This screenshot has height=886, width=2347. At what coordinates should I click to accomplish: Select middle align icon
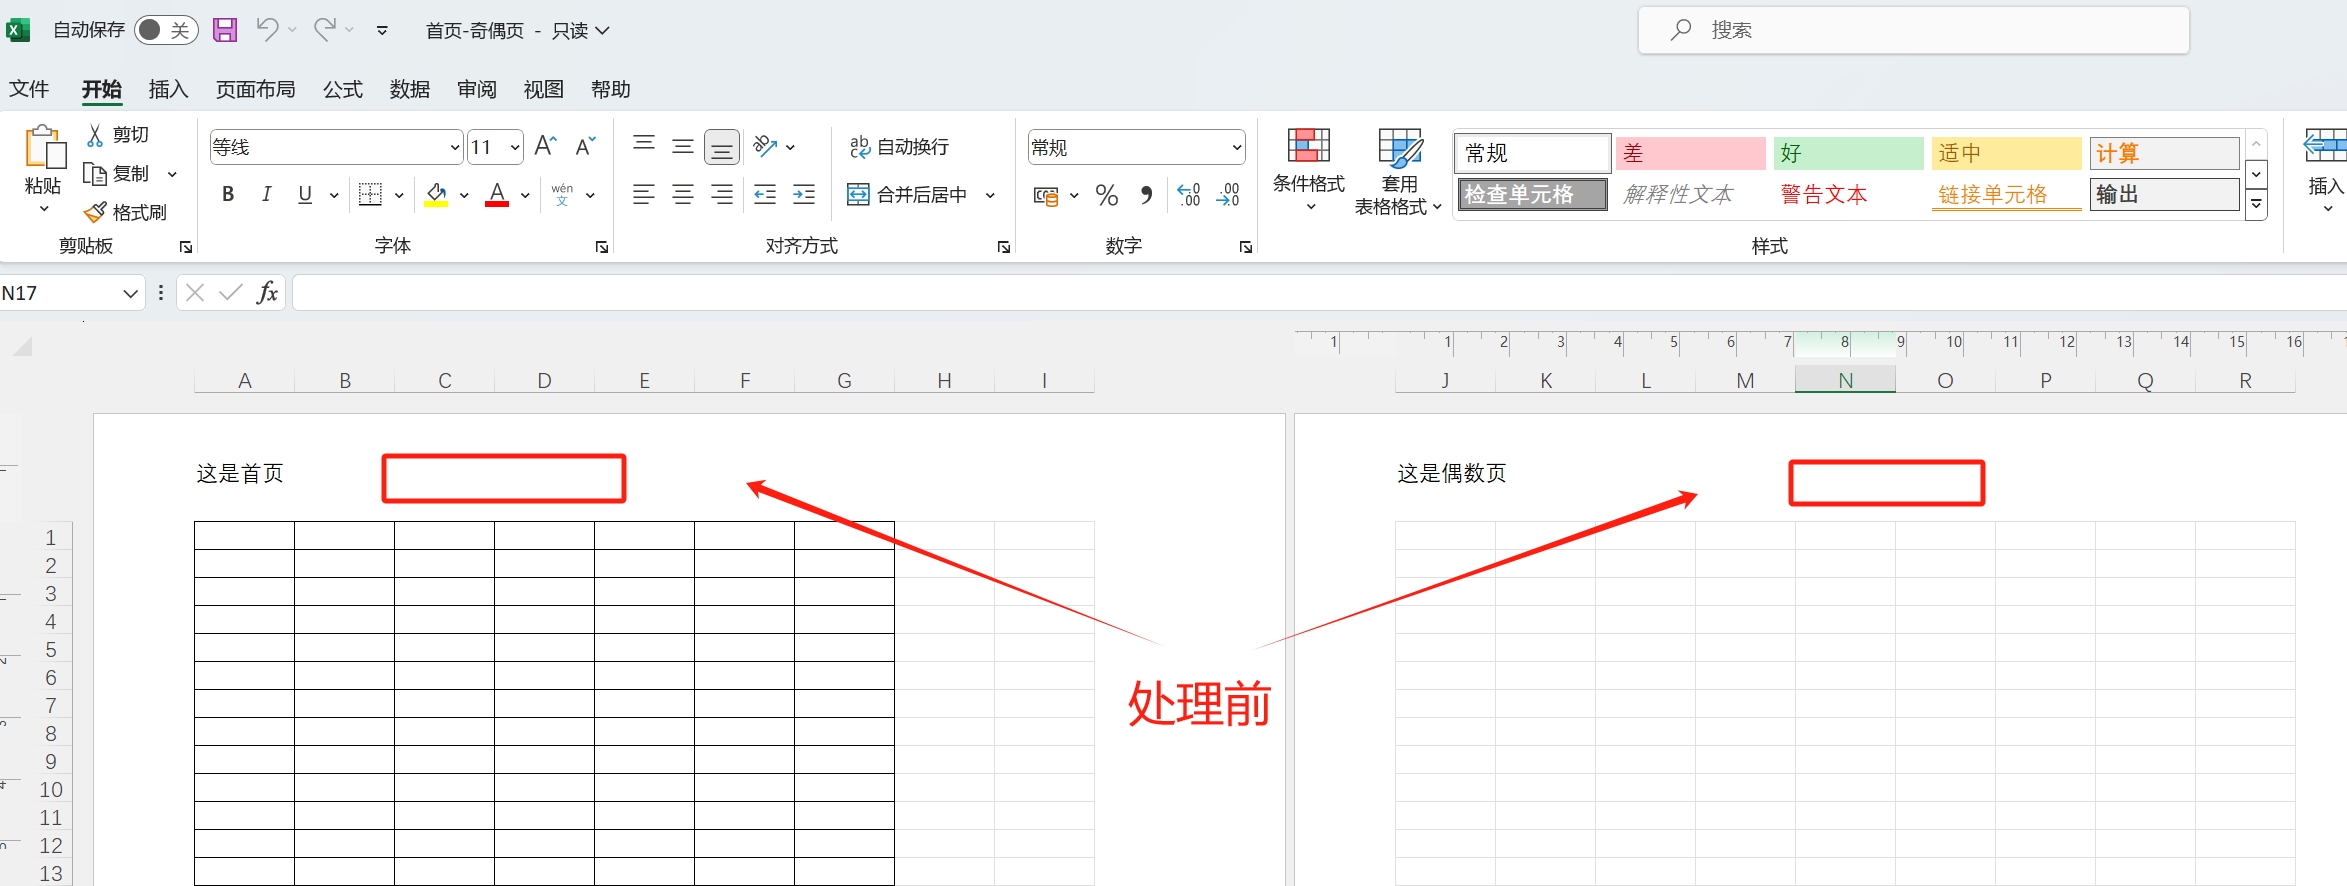683,146
